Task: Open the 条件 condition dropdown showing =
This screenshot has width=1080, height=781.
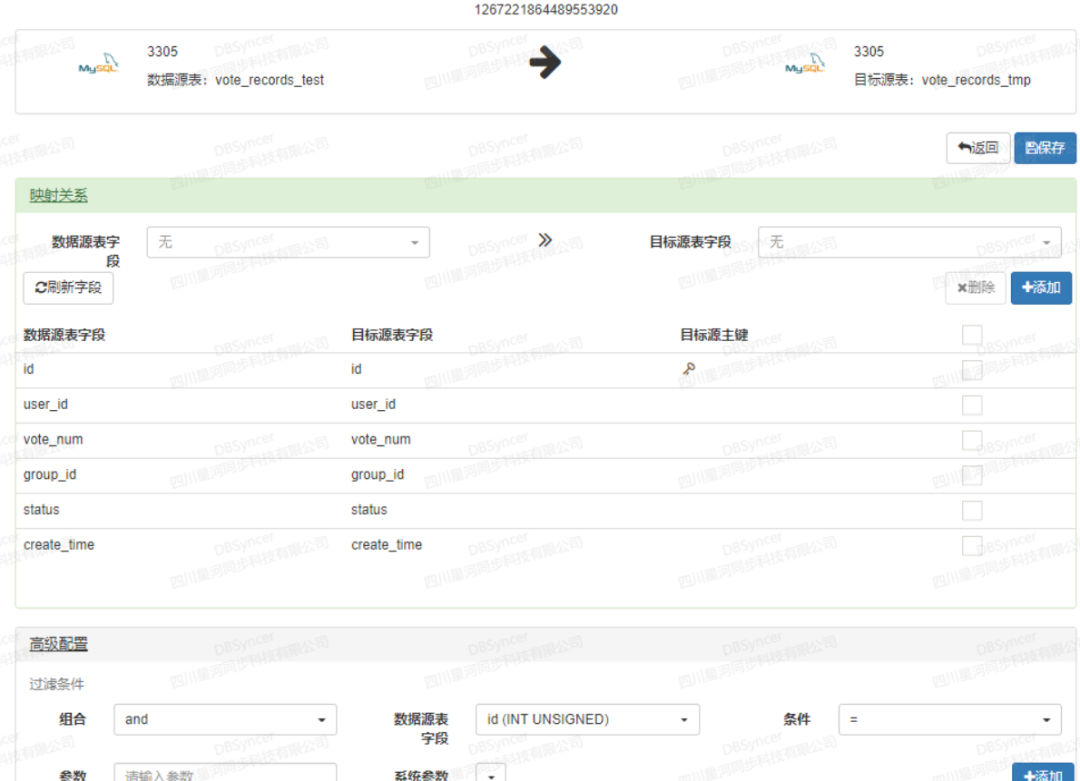Action: 950,720
